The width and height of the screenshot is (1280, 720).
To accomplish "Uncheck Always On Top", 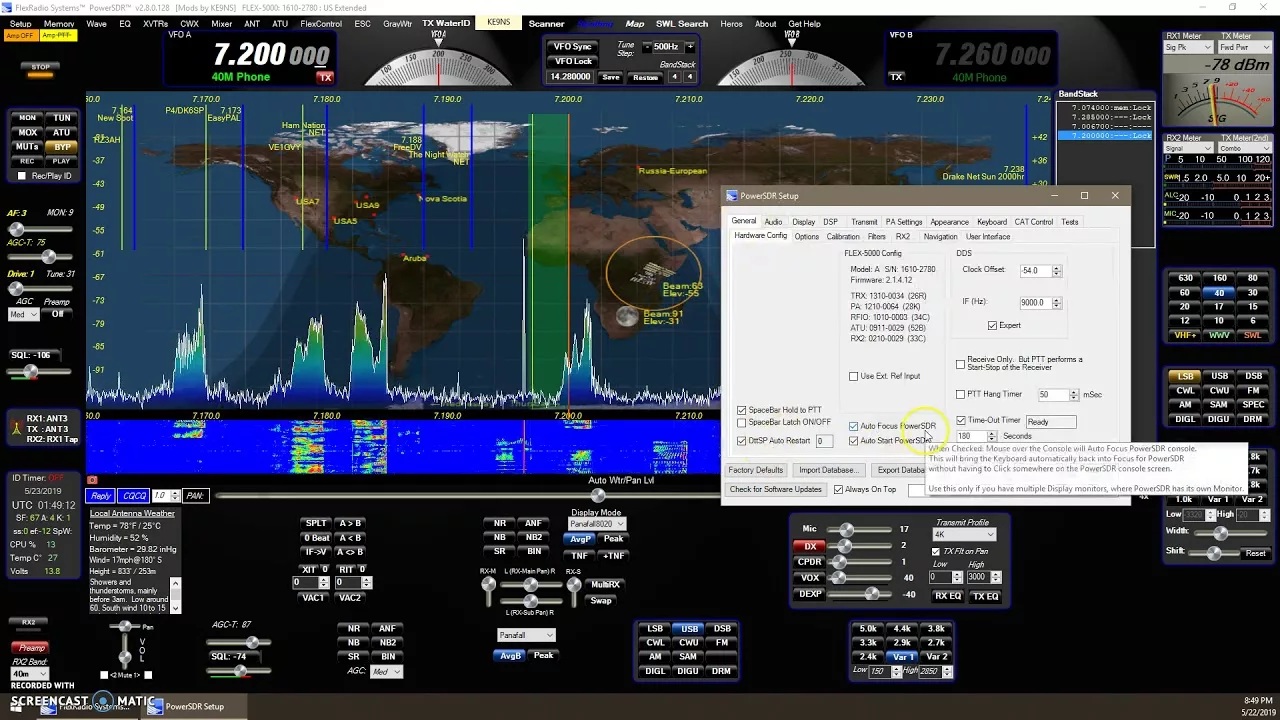I will coord(838,490).
